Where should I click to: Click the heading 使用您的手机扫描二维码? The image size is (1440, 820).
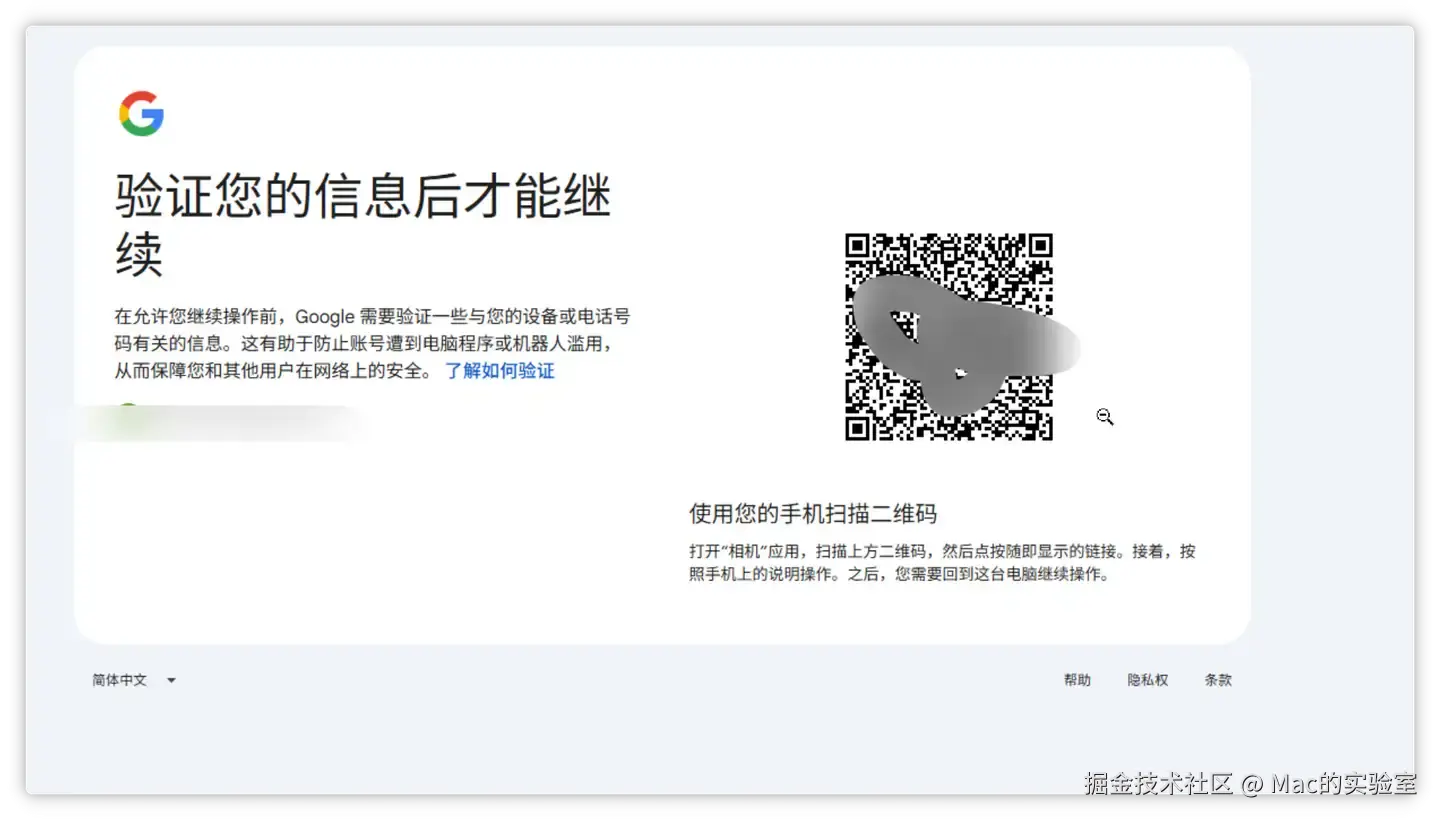coord(813,514)
